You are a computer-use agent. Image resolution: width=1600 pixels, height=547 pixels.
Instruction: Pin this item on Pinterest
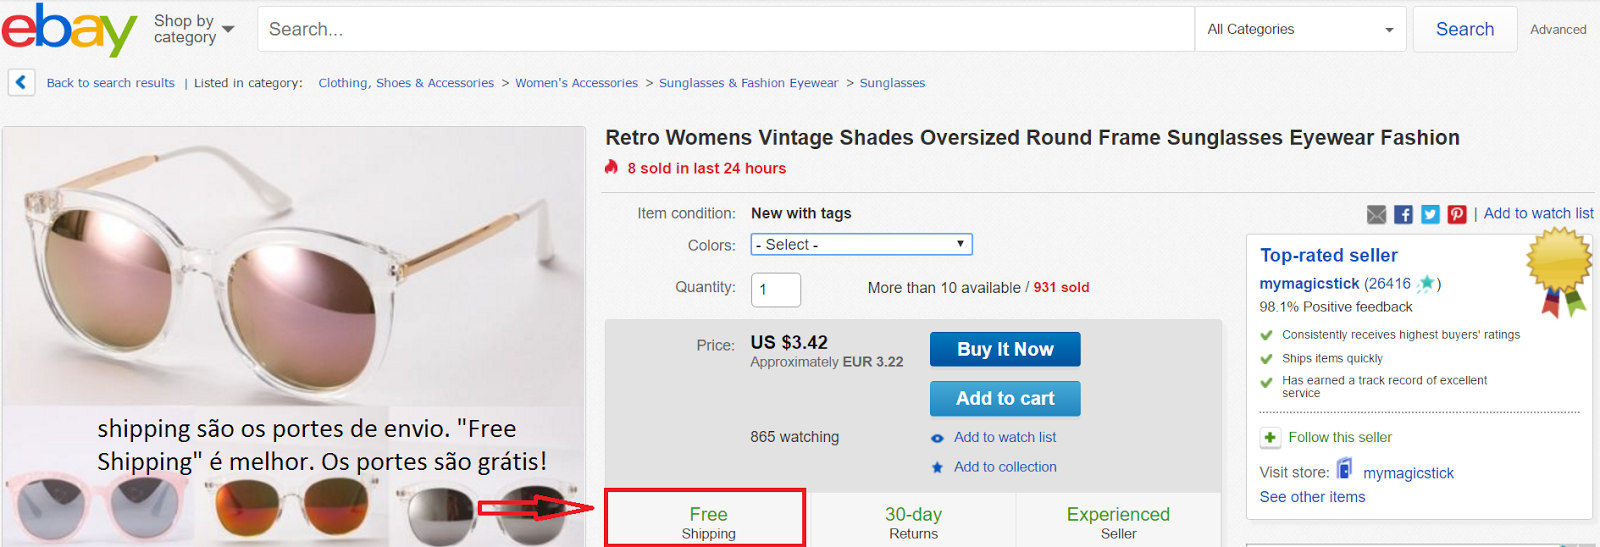(1457, 214)
